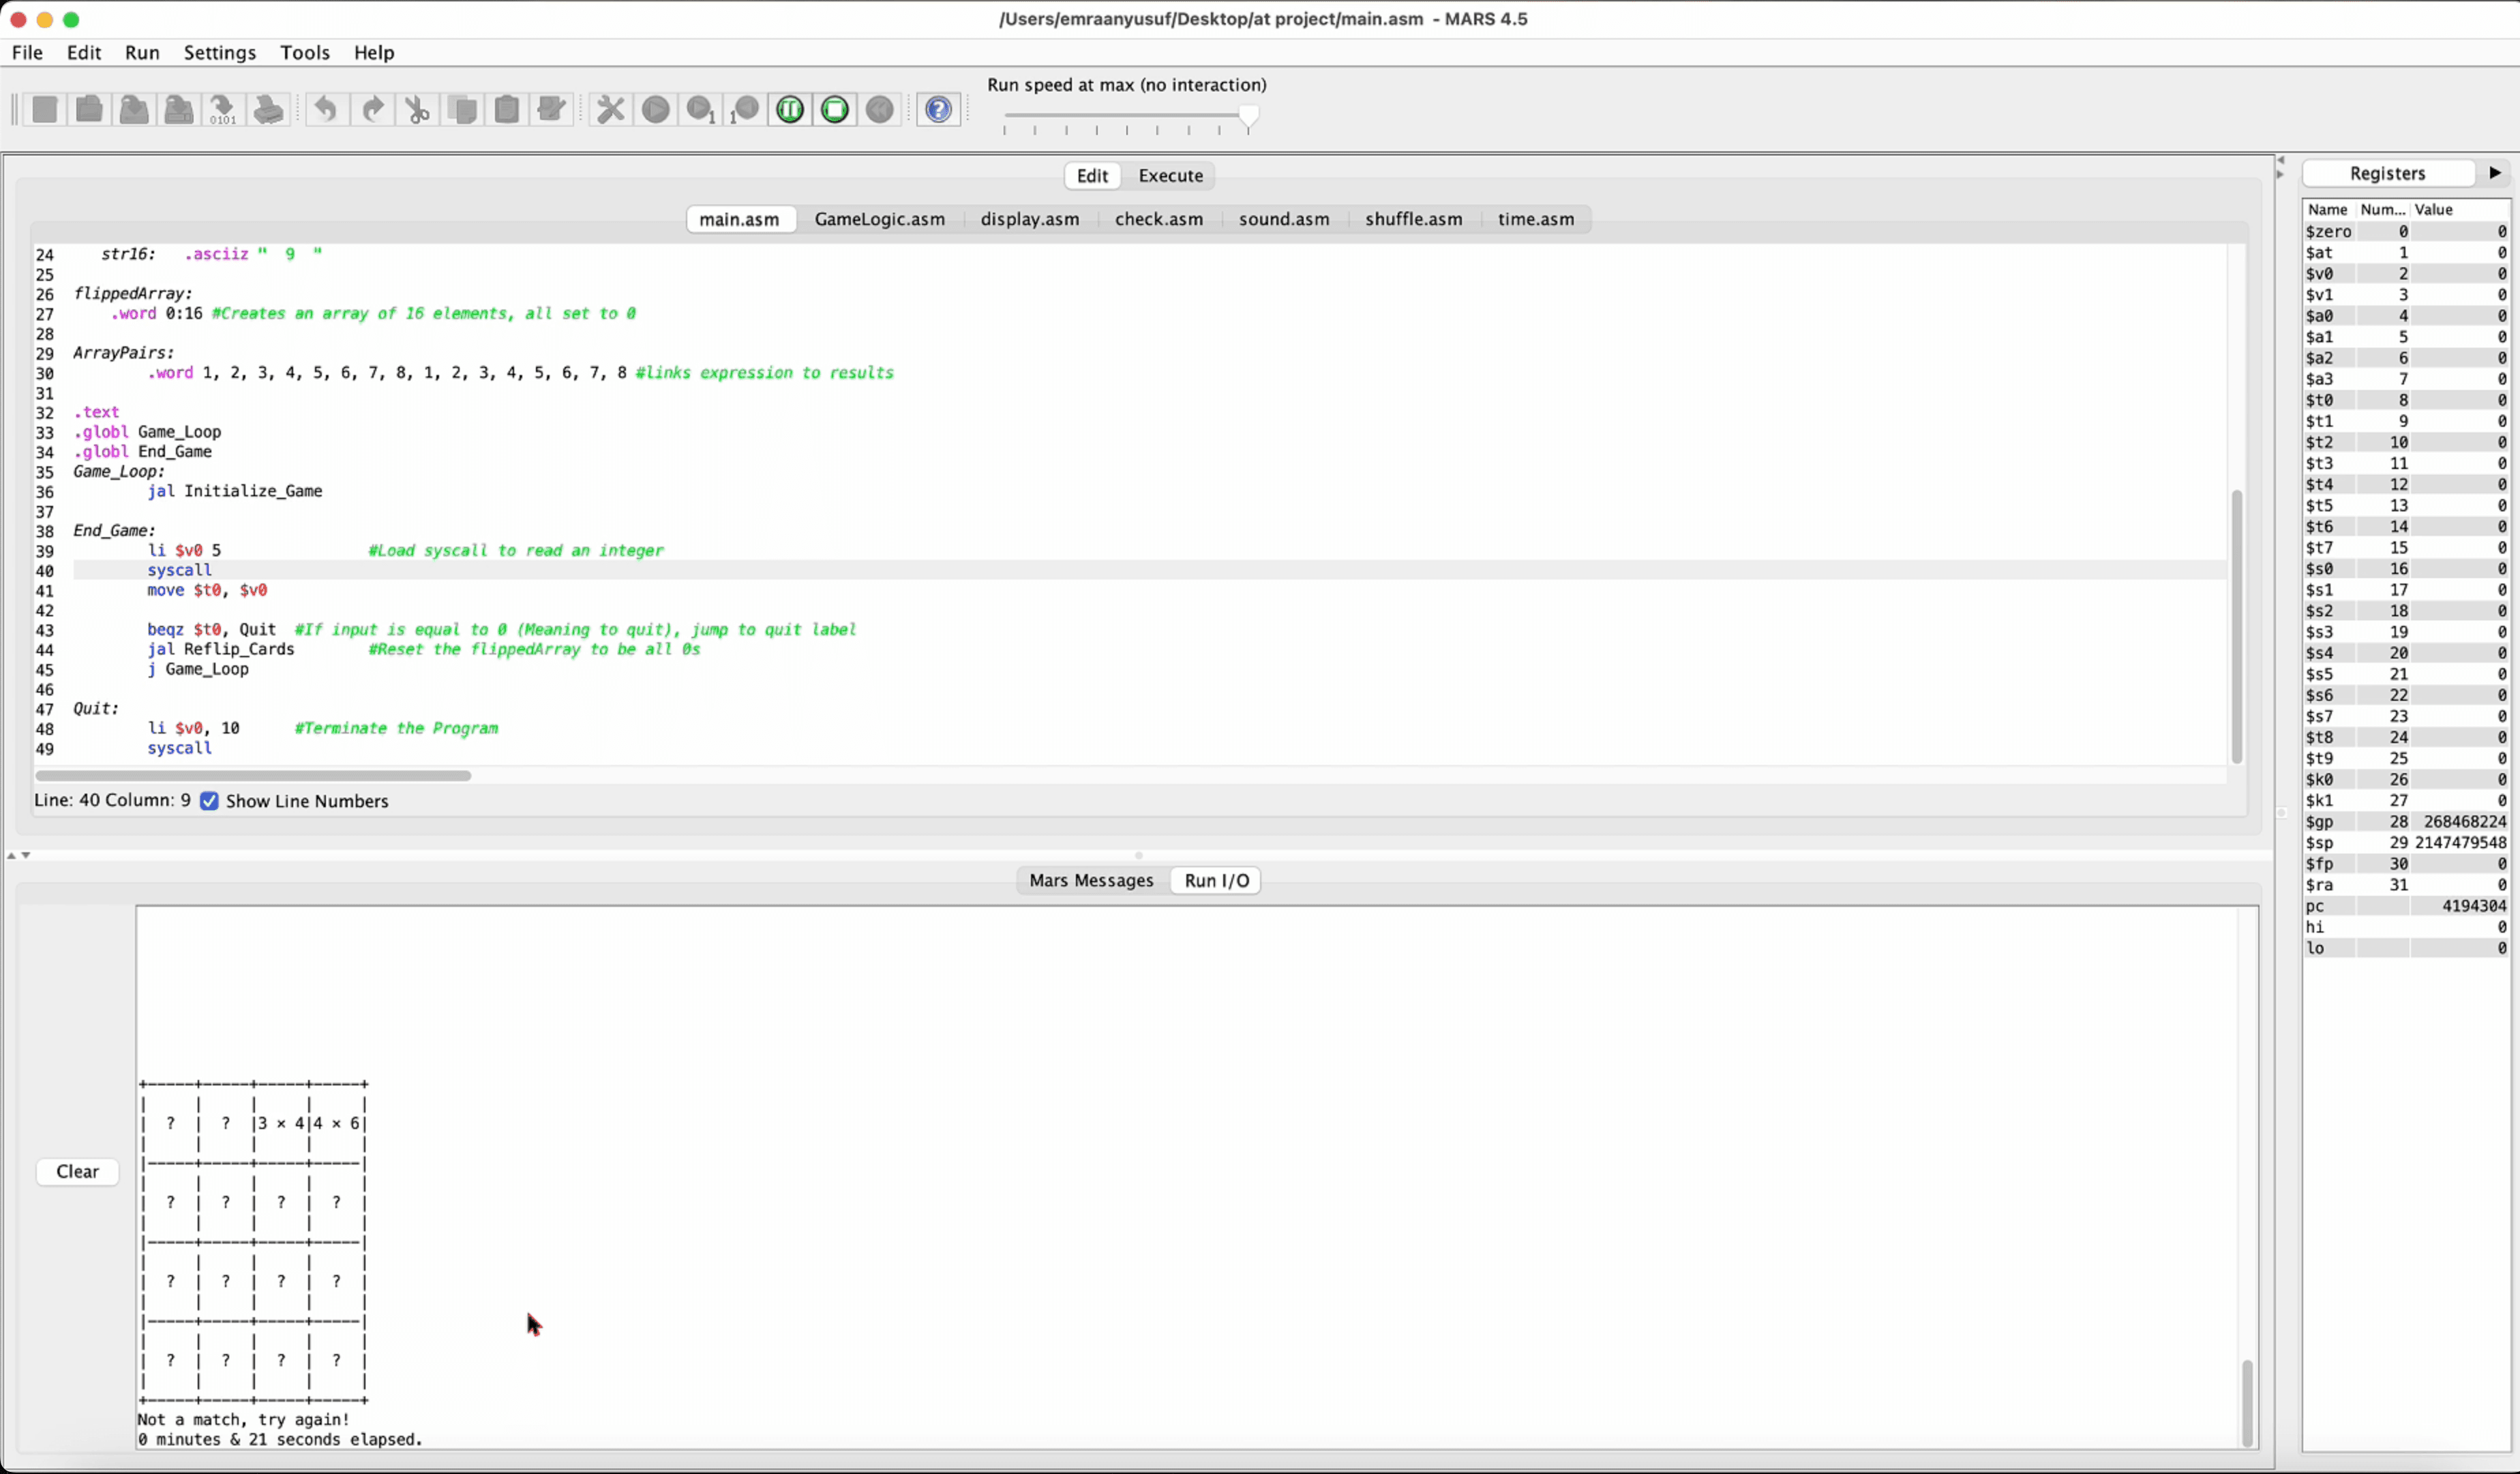Click the registers pane collapse arrow at the divider top
Viewport: 2520px width, 1474px height.
point(2281,160)
